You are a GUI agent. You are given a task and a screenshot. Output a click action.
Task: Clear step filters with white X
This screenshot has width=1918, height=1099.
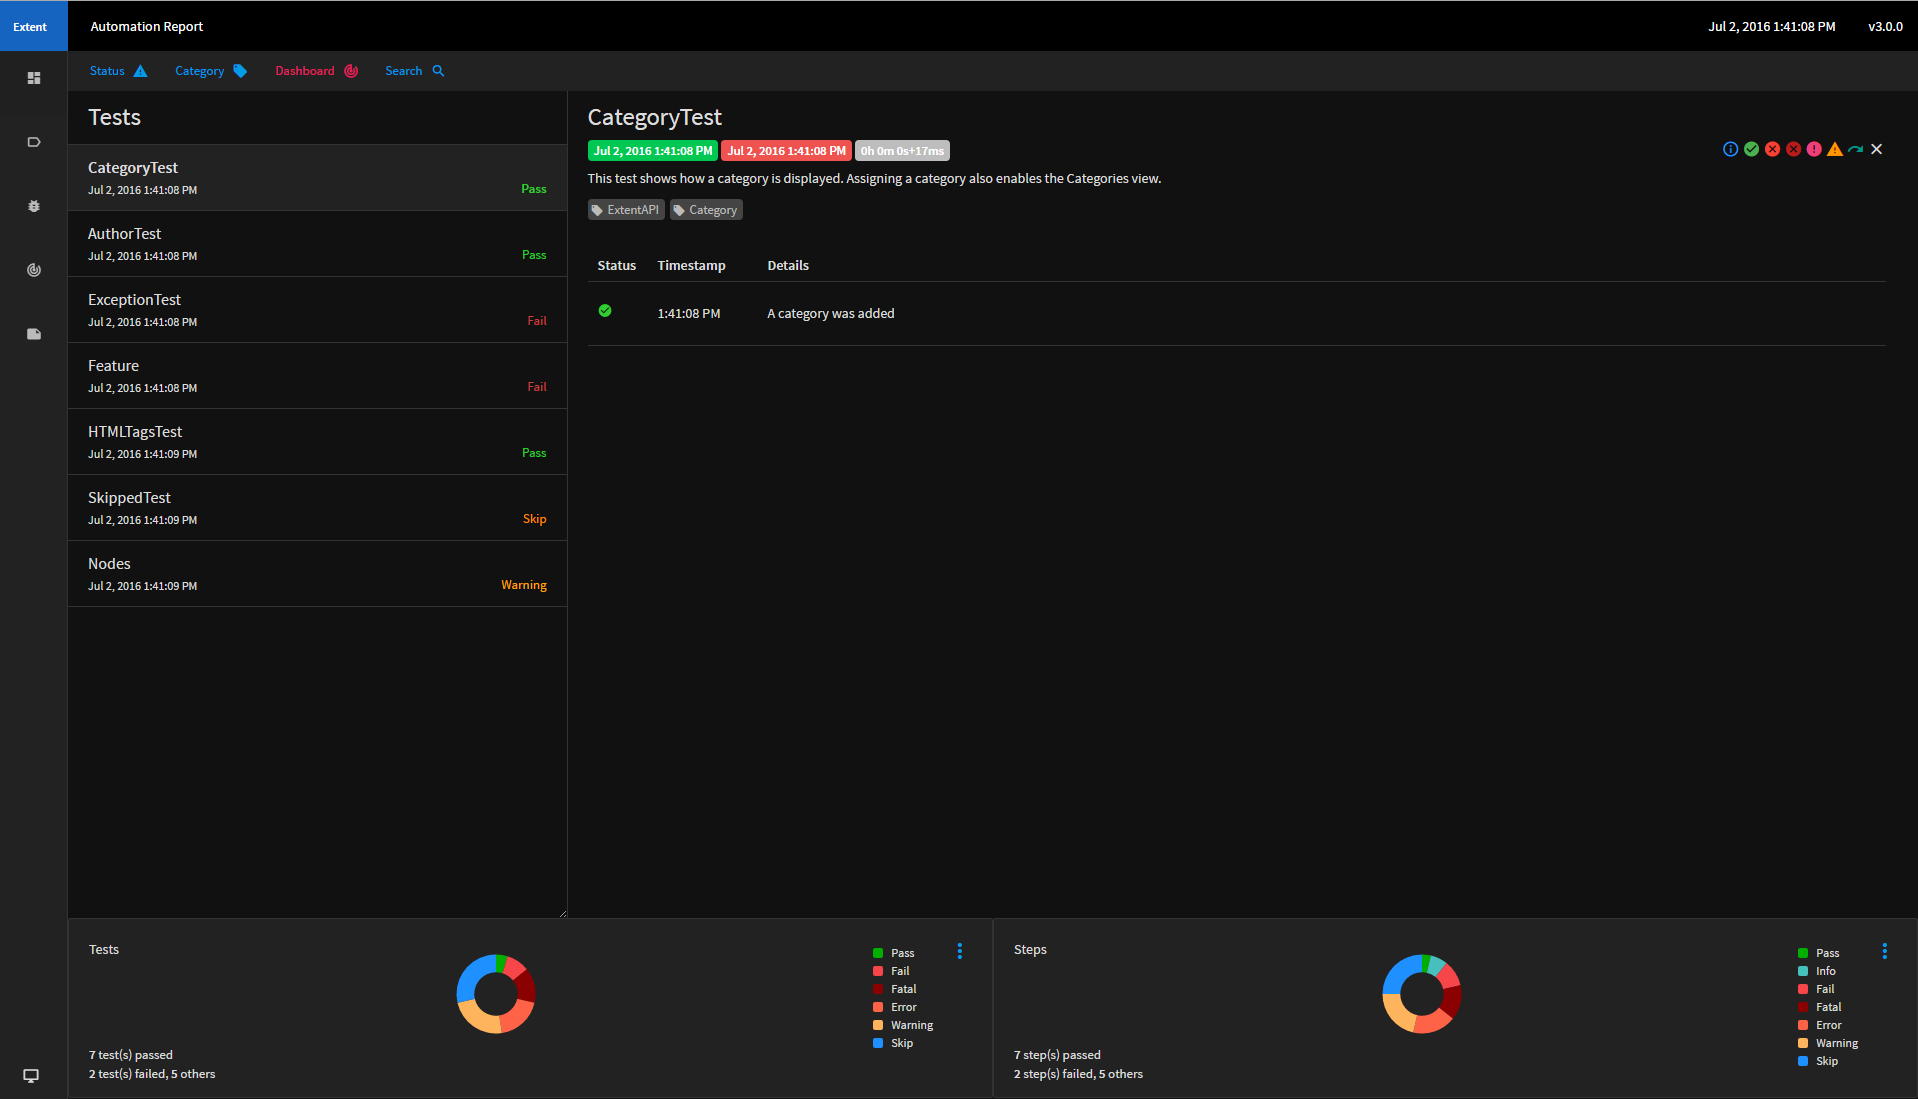[x=1876, y=149]
